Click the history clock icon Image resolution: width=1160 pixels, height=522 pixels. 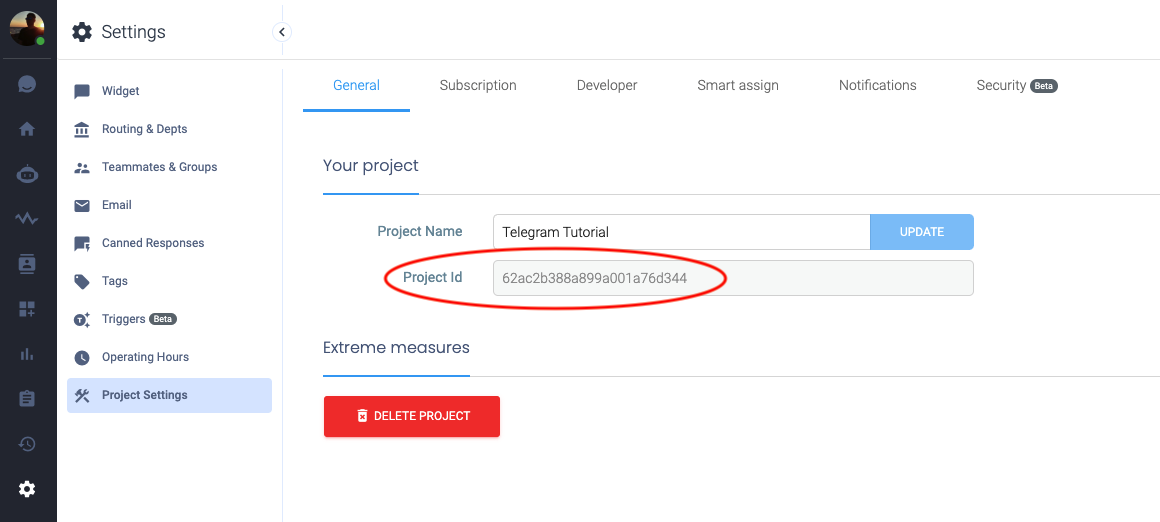pos(27,444)
